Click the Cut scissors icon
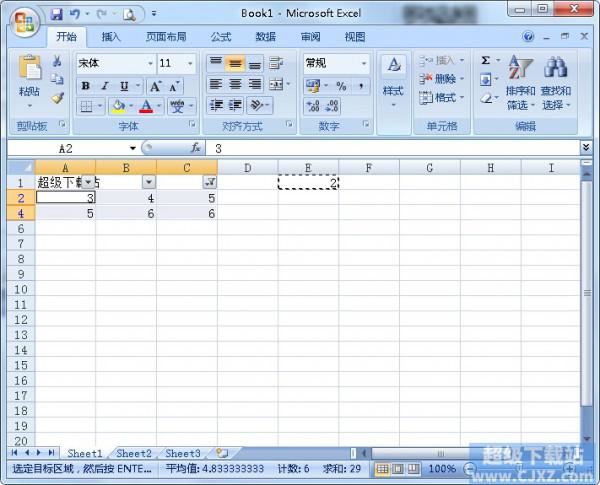600x485 pixels. point(57,62)
